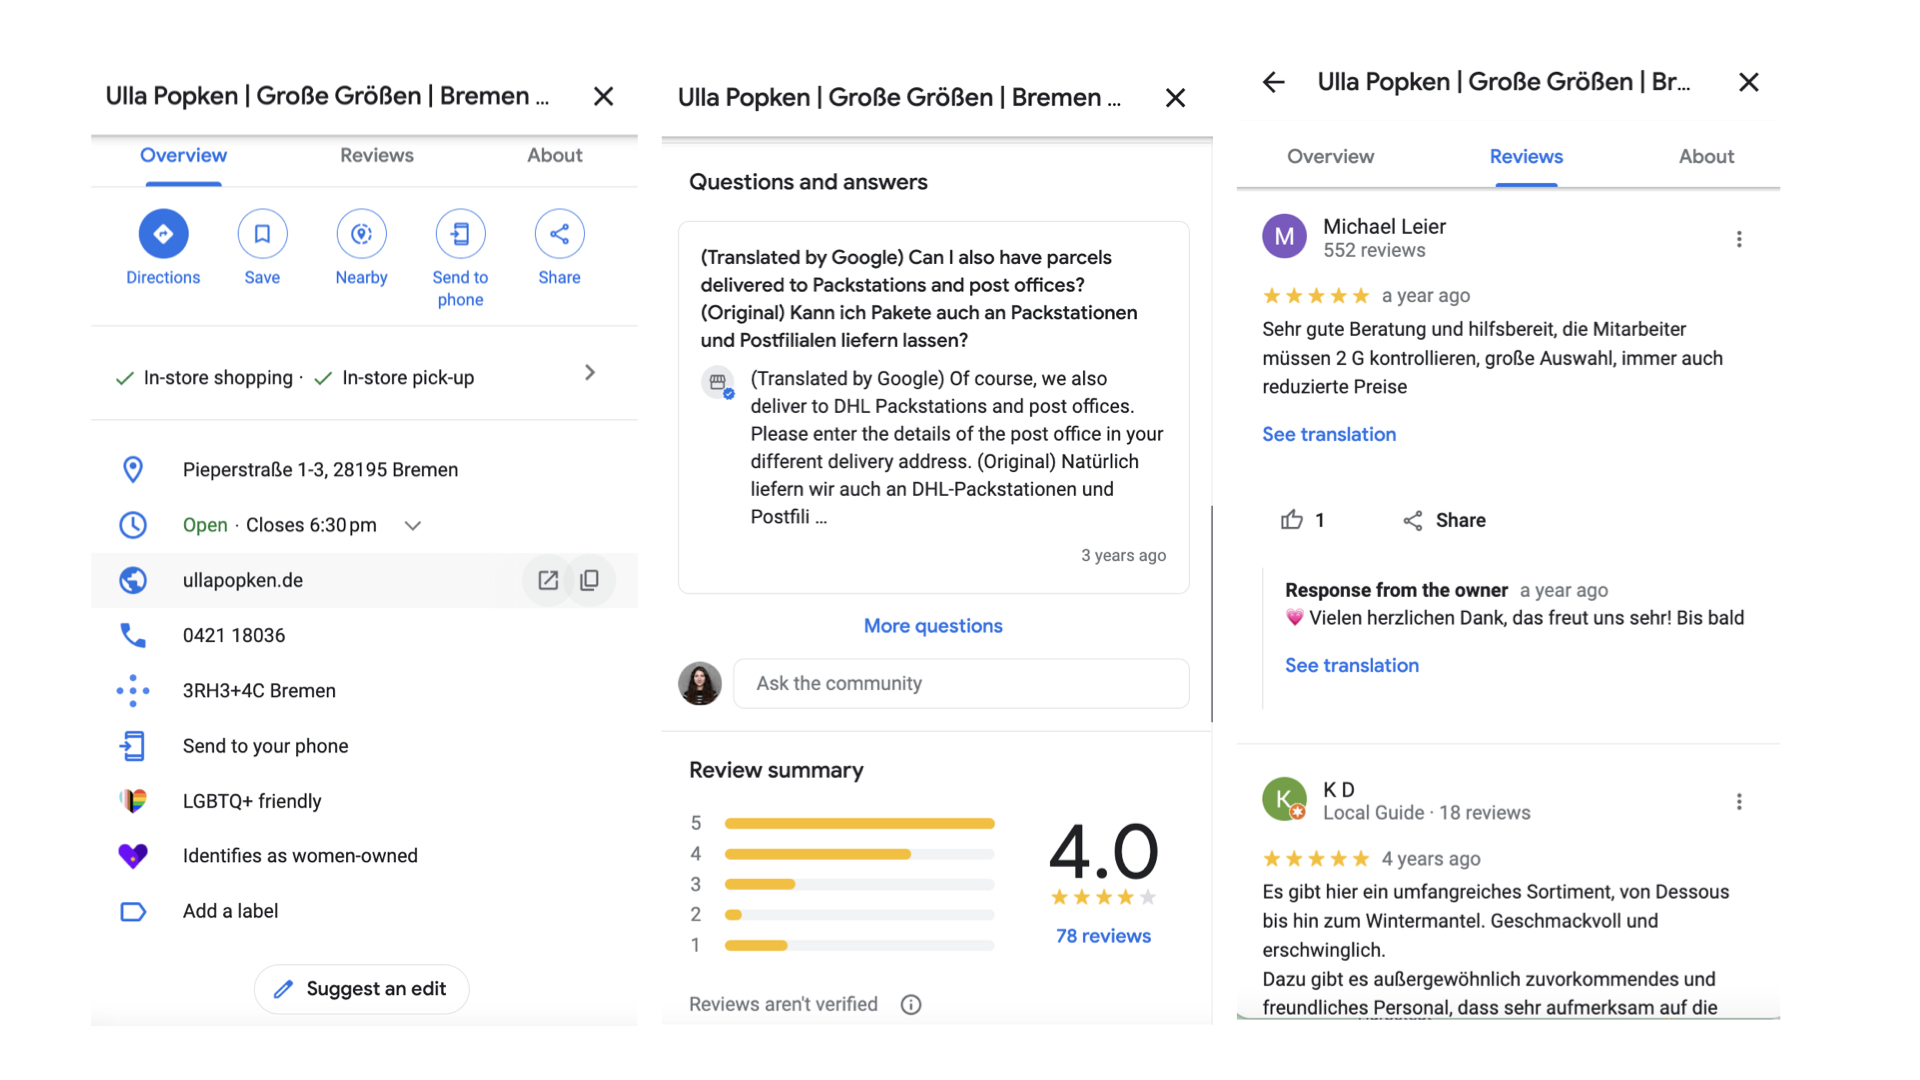Image resolution: width=1920 pixels, height=1080 pixels.
Task: Get Directions to Ulla Popken store
Action: coord(163,233)
